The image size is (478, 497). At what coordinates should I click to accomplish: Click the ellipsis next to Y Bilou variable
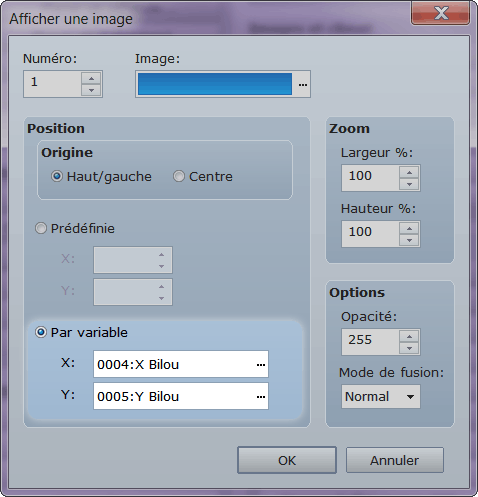[x=261, y=396]
